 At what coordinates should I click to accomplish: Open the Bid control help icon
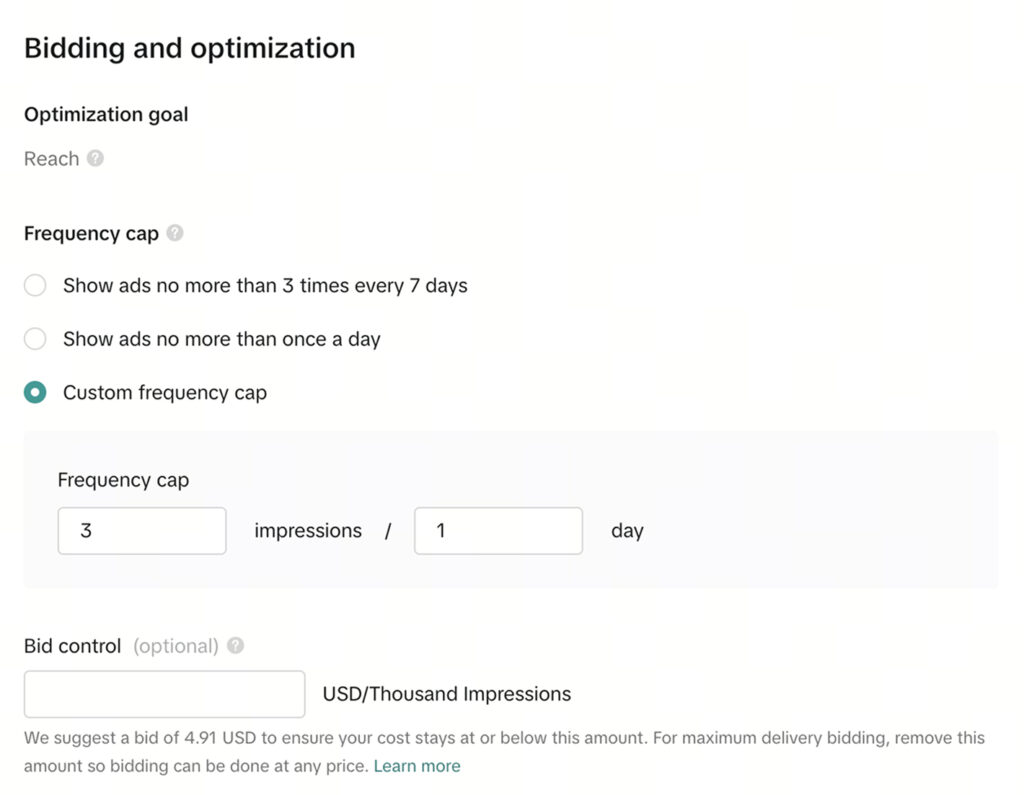(235, 646)
